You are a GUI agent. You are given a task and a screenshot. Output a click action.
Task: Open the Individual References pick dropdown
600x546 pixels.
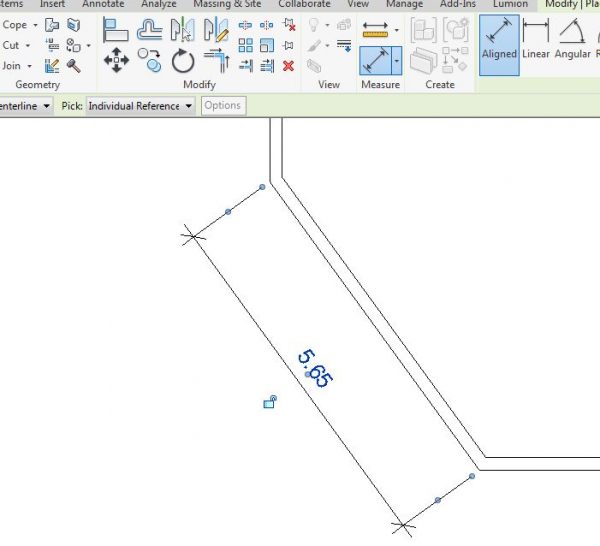(189, 106)
